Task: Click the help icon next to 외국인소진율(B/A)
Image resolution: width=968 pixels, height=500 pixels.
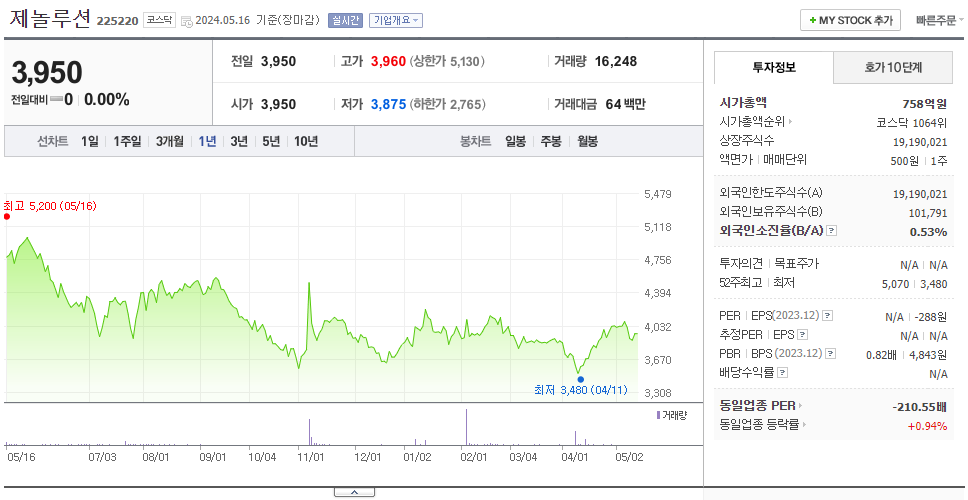Action: point(832,231)
